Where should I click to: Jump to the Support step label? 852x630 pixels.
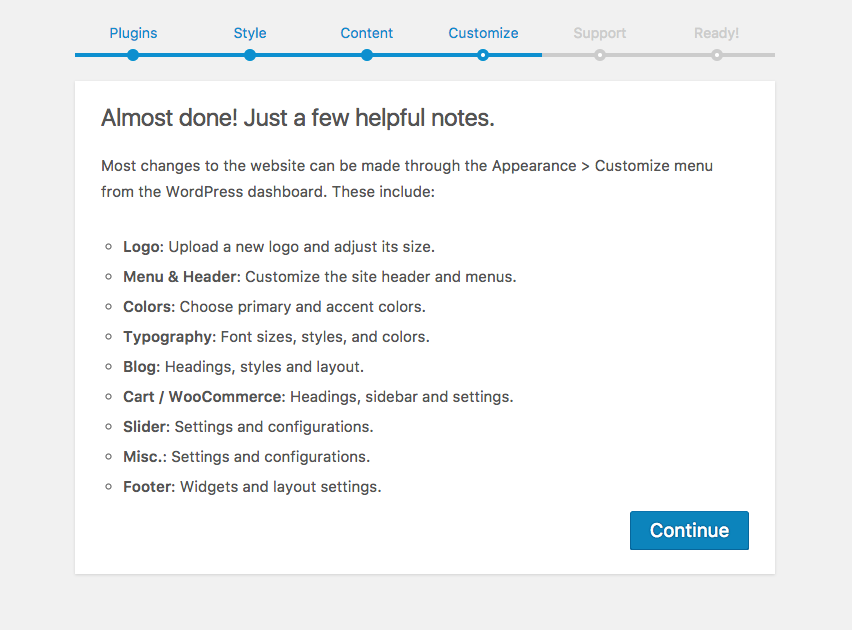[600, 33]
